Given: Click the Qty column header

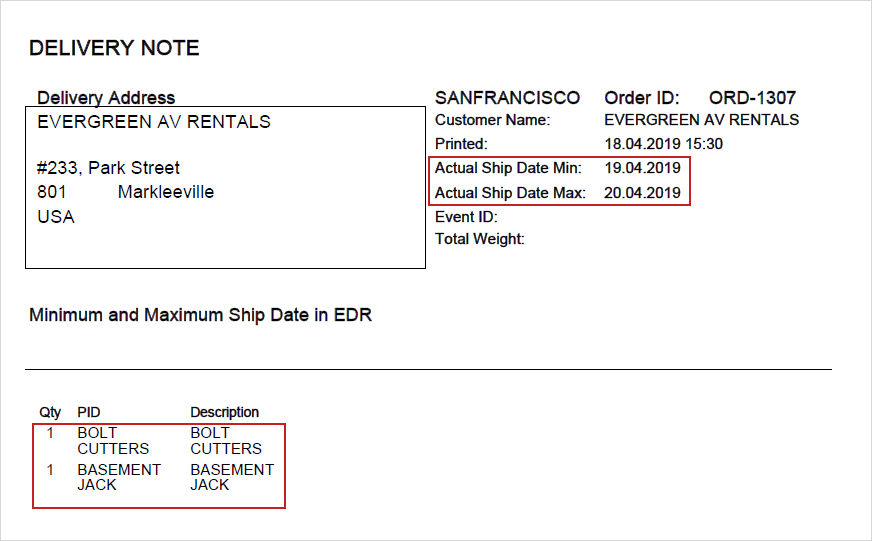Looking at the screenshot, I should (x=50, y=412).
